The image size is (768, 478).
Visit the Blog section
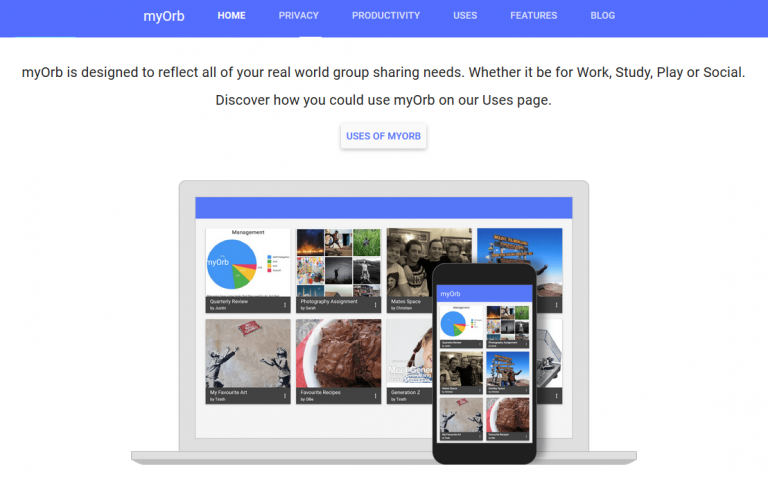(603, 16)
